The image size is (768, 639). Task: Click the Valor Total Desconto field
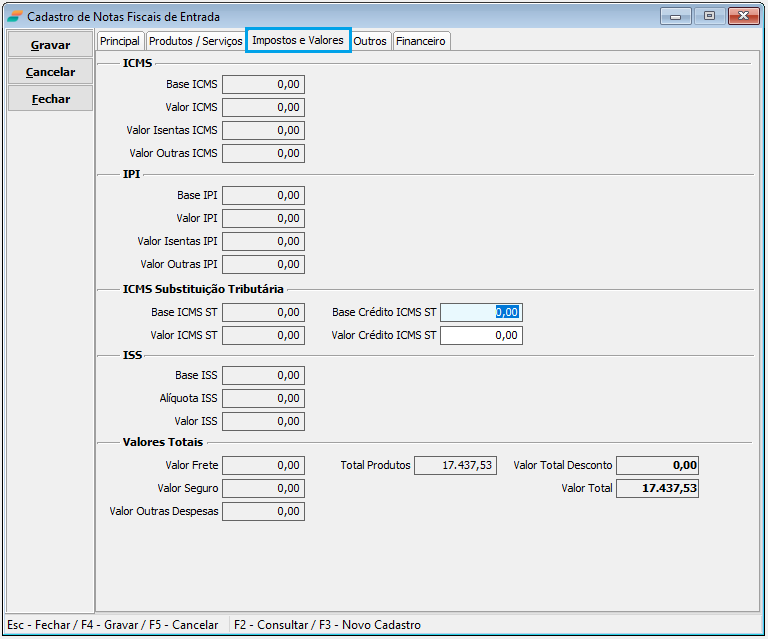pos(657,465)
